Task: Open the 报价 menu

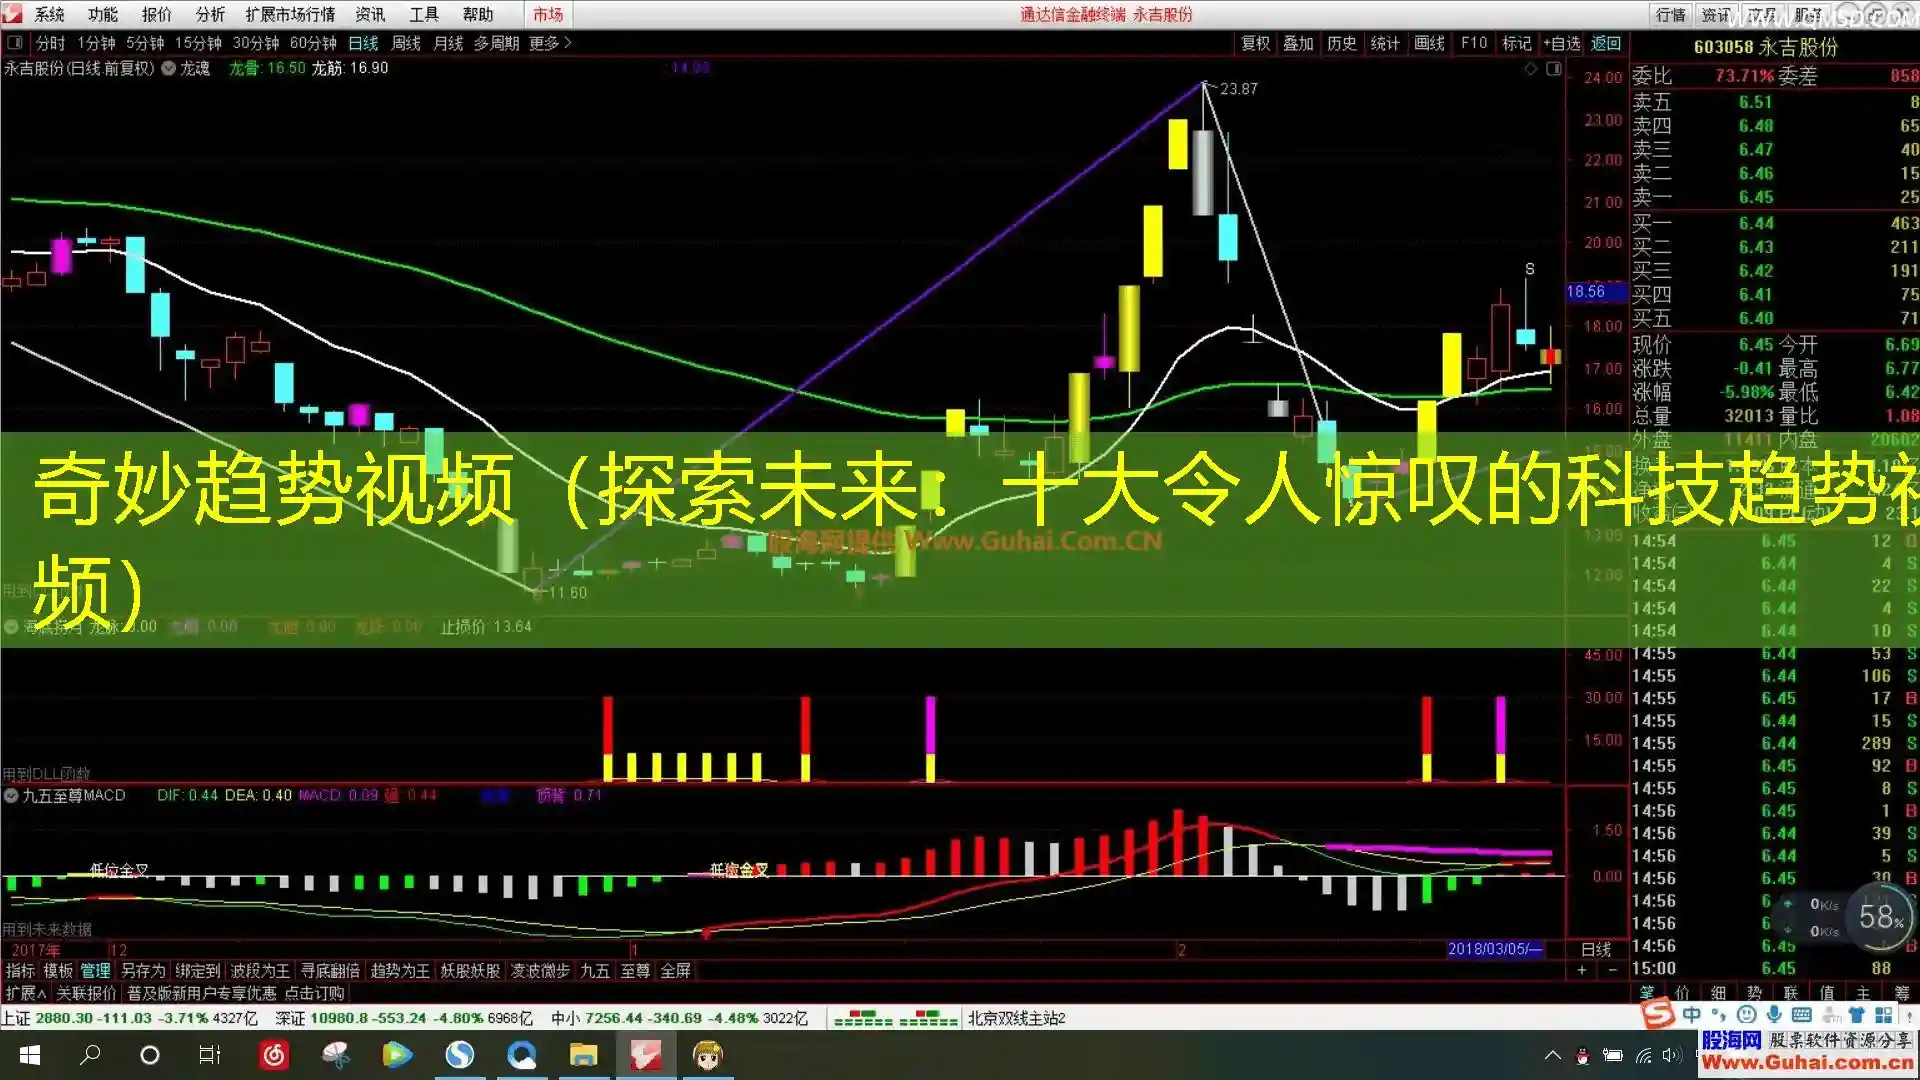Action: tap(156, 14)
